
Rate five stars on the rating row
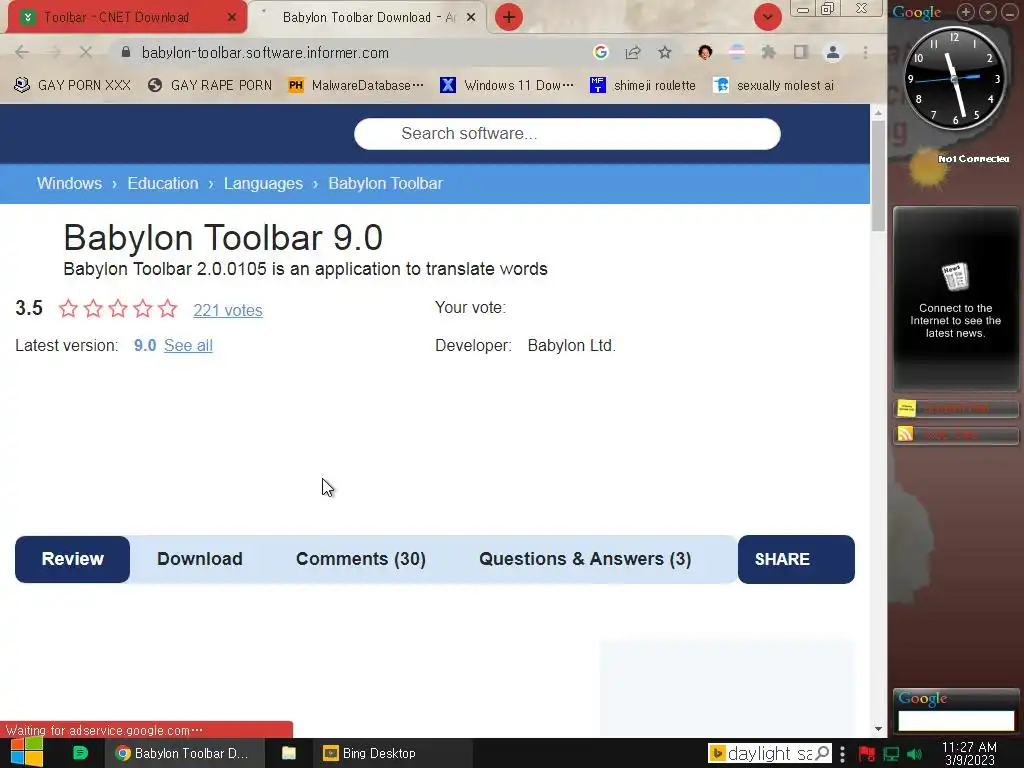(168, 308)
